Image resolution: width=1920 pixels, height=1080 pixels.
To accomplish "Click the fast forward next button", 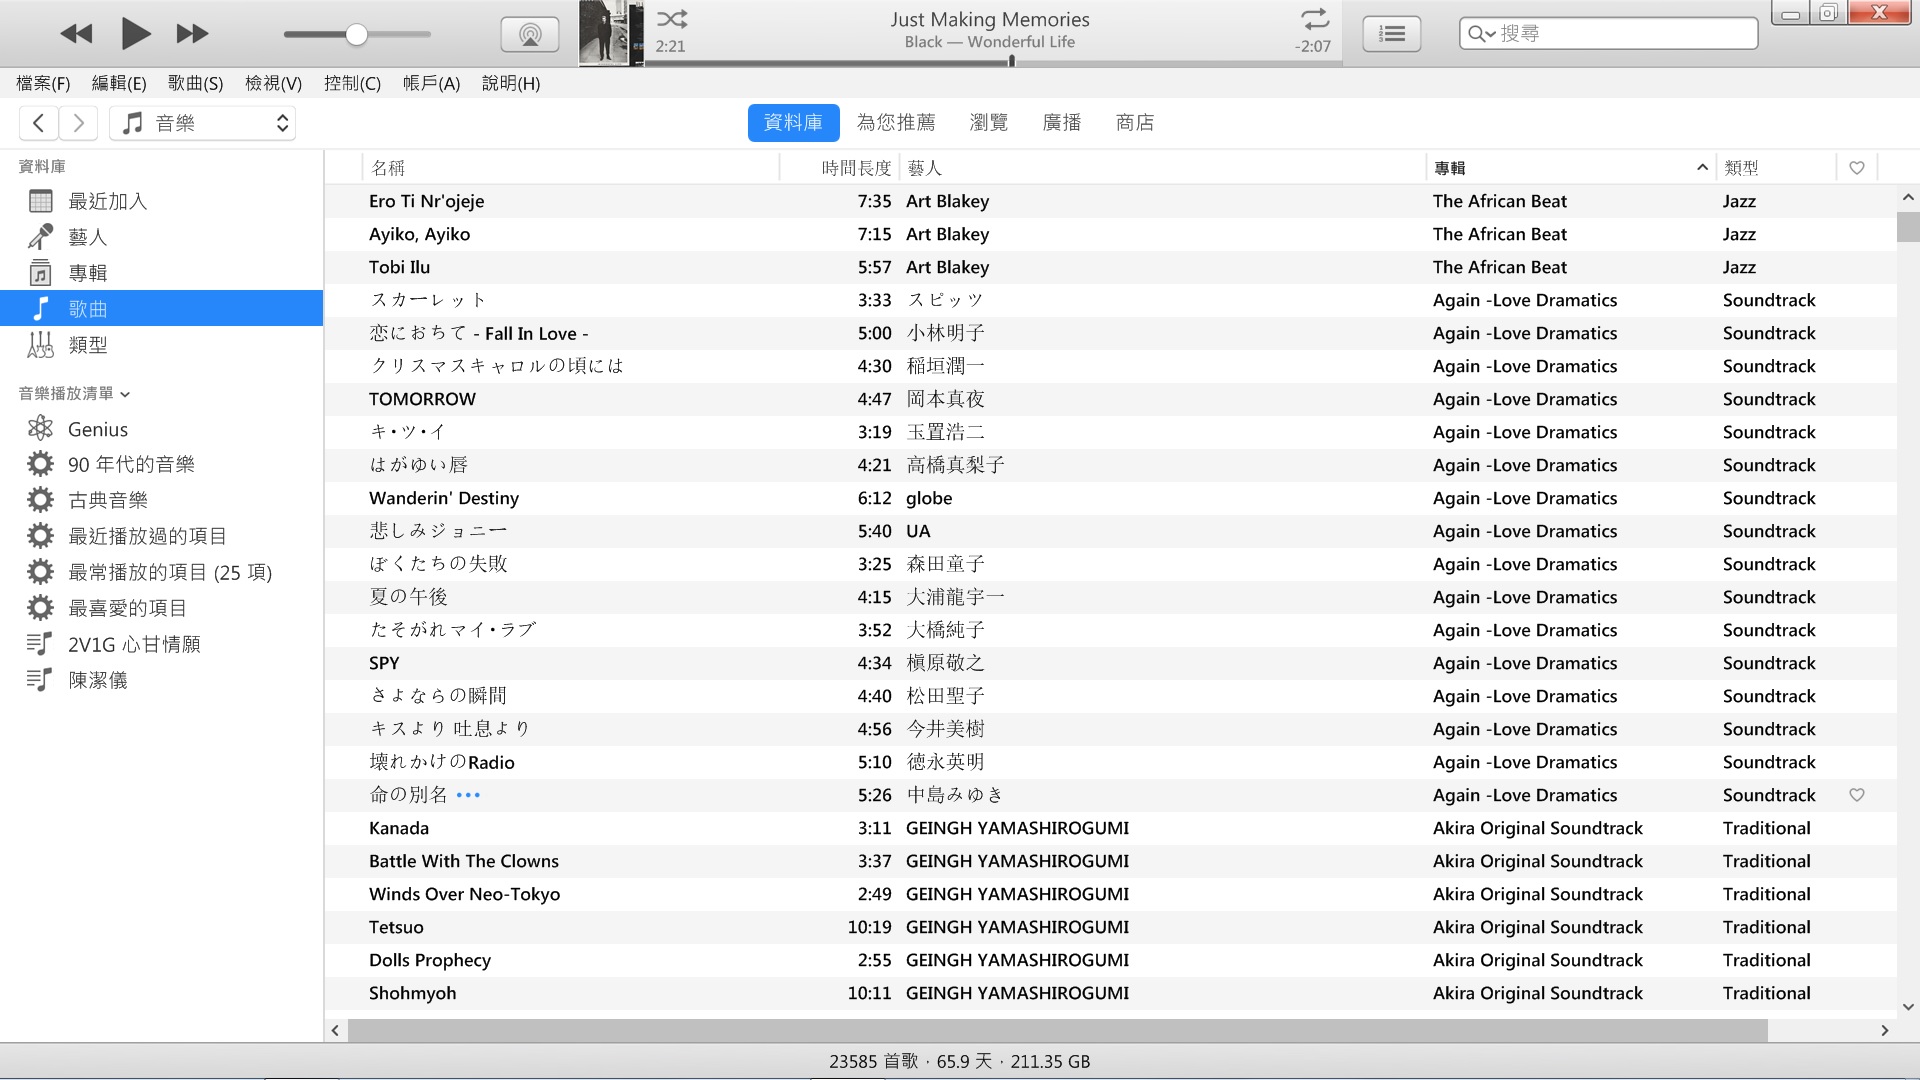I will coord(192,34).
